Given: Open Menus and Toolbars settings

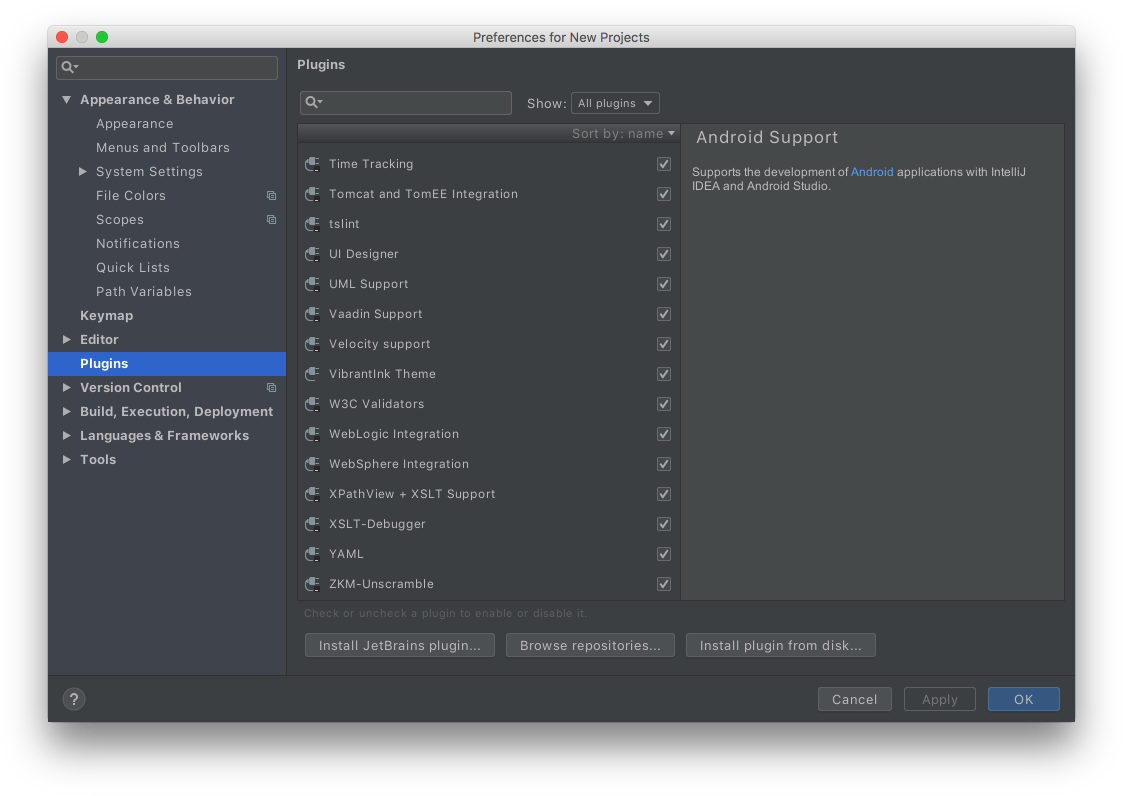Looking at the screenshot, I should tap(163, 148).
